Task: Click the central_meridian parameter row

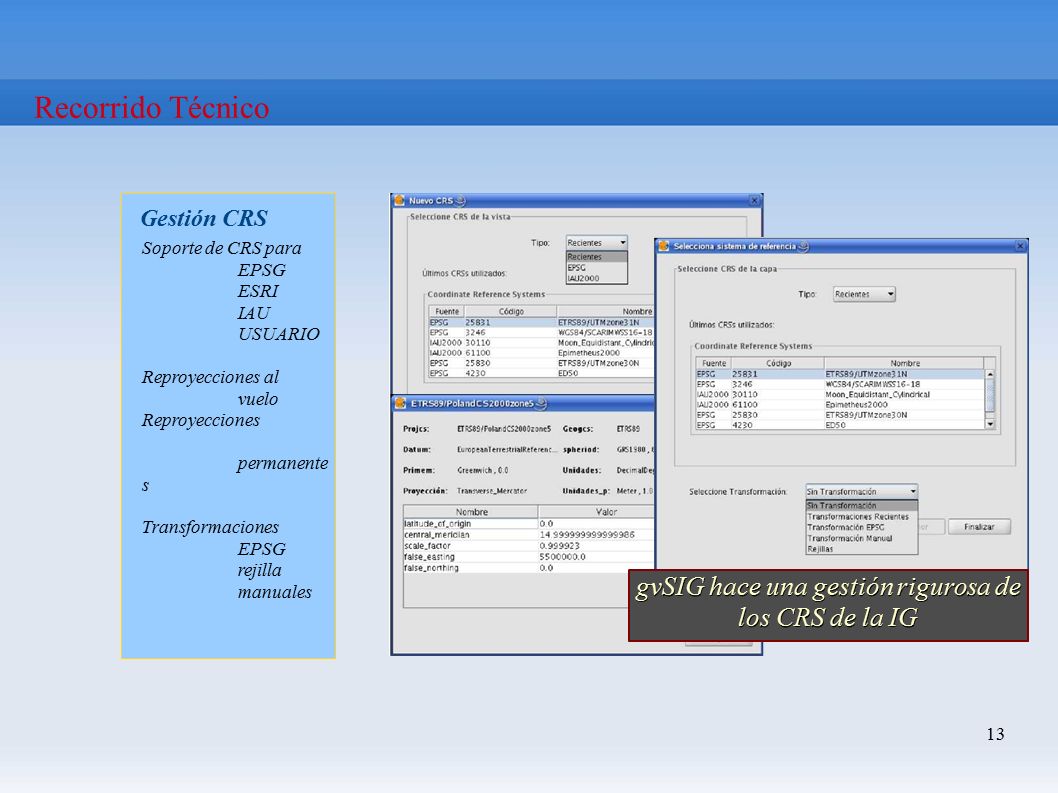Action: click(529, 535)
